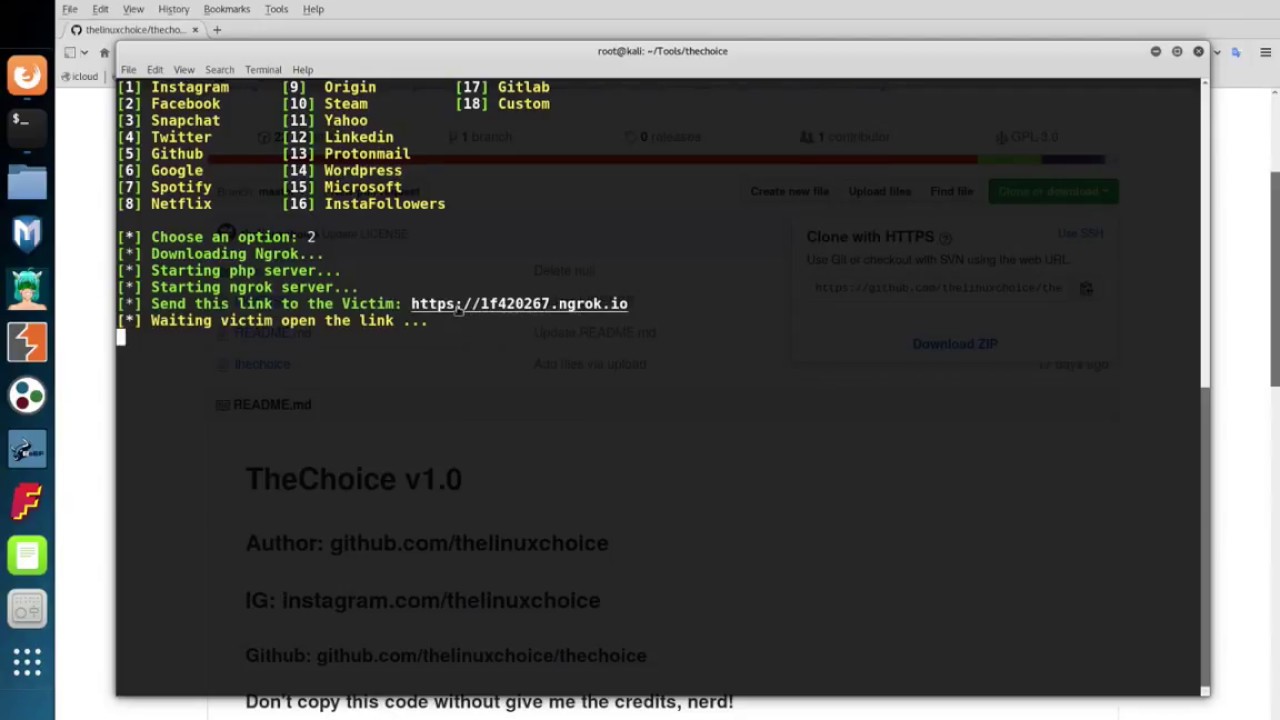This screenshot has width=1280, height=720.
Task: Click Firefox page vertical scrollbar
Action: (x=1274, y=278)
